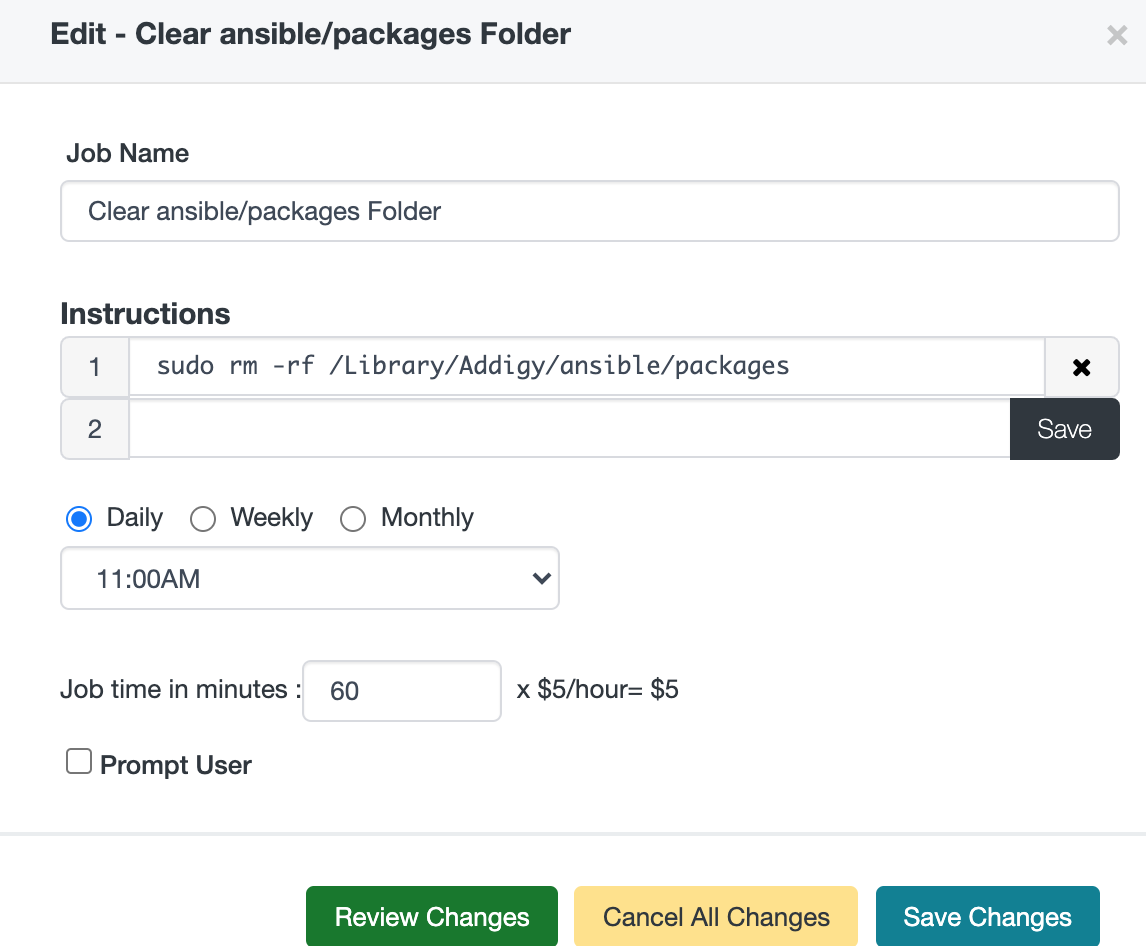1146x946 pixels.
Task: Click the Instructions heading
Action: (x=145, y=314)
